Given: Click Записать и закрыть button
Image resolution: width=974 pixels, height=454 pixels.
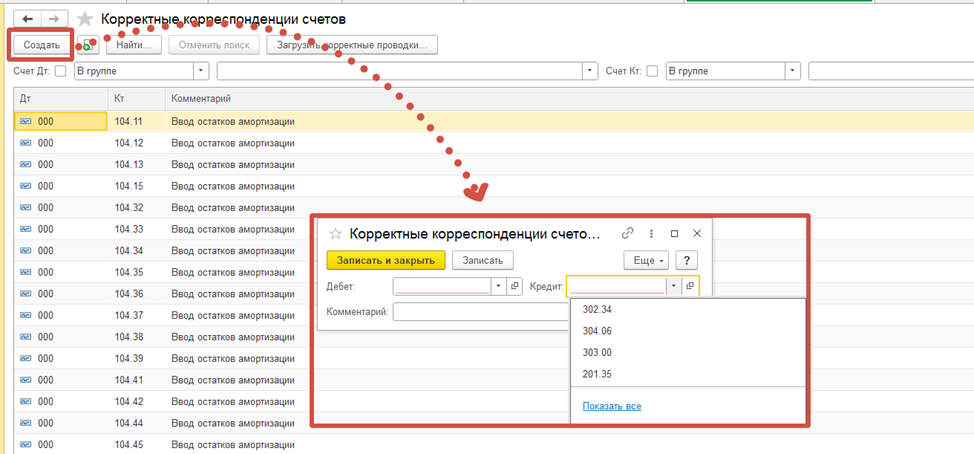Looking at the screenshot, I should point(386,260).
